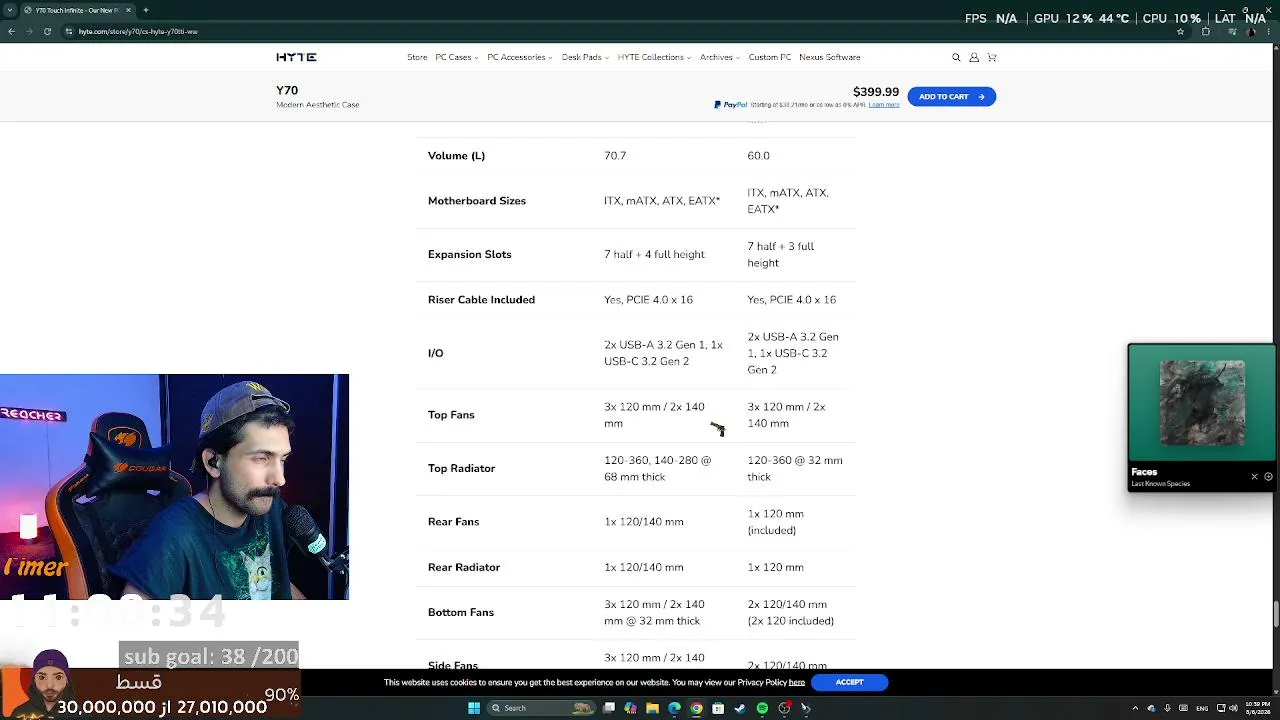This screenshot has height=720, width=1280.
Task: Open the user account icon
Action: coord(974,58)
